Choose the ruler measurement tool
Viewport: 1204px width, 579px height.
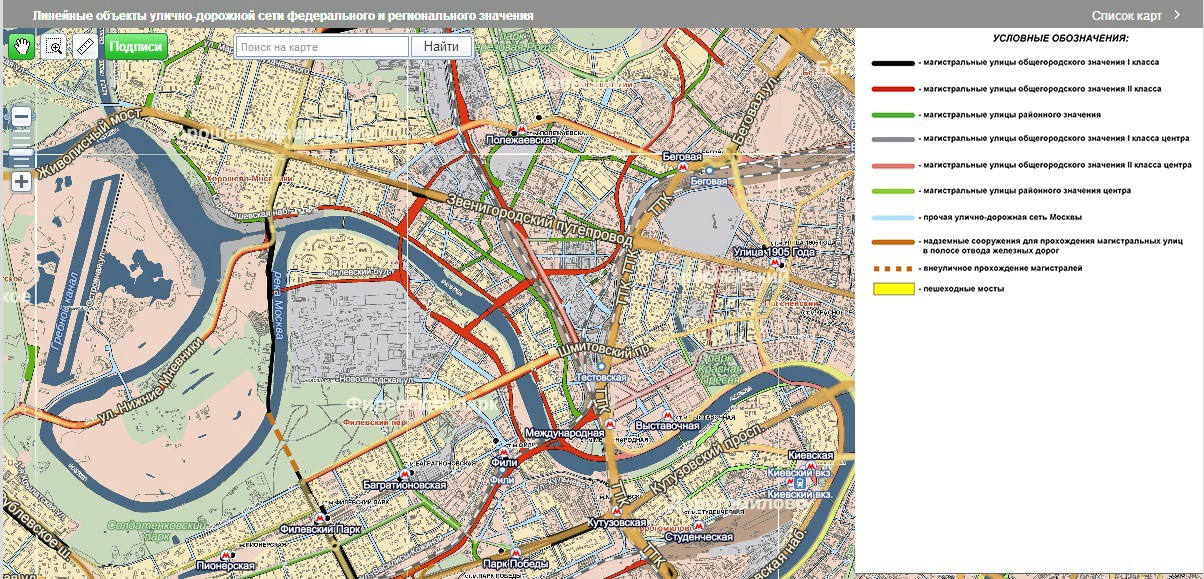(x=85, y=46)
